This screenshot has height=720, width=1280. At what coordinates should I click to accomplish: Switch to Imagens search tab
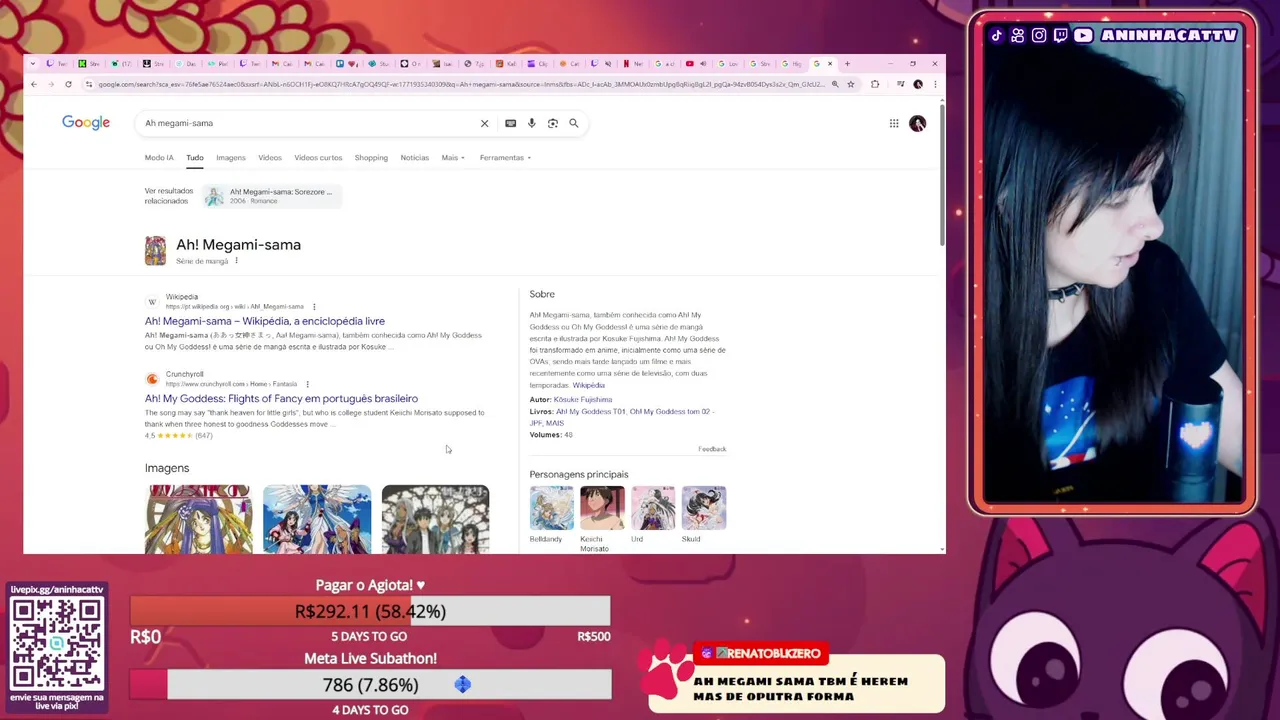click(230, 158)
